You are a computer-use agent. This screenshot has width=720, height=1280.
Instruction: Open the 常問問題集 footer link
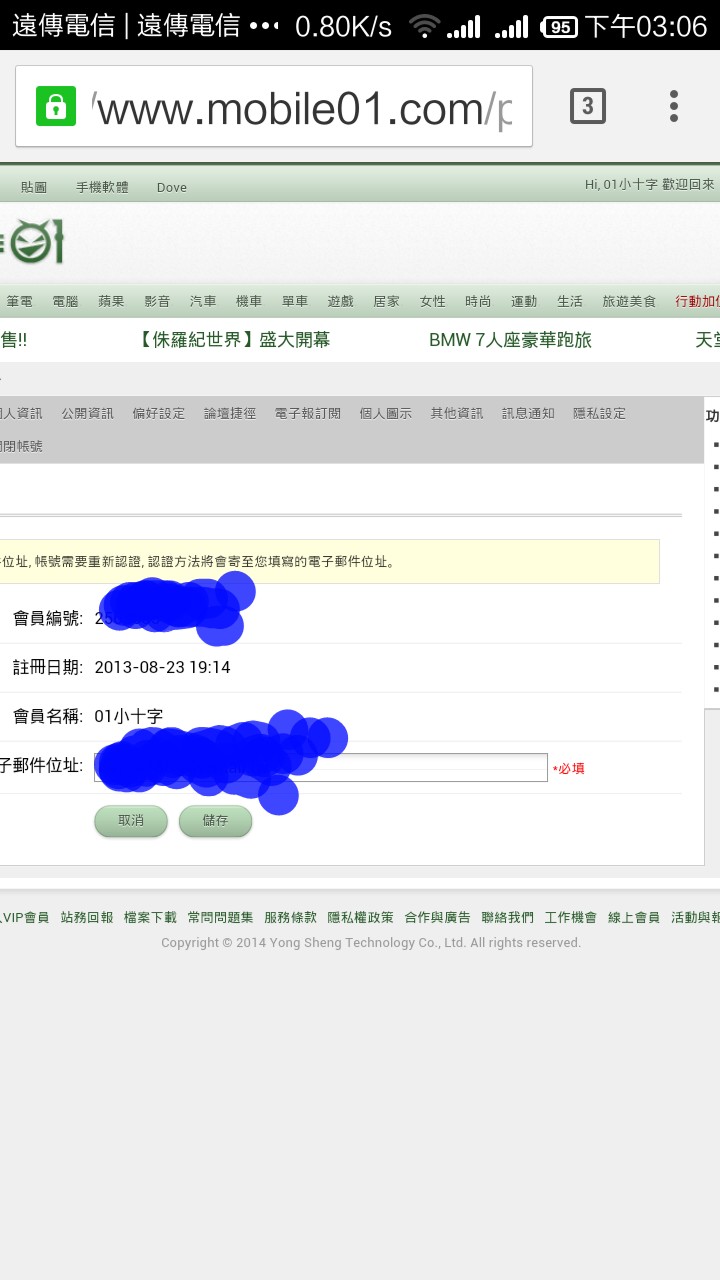(x=220, y=917)
